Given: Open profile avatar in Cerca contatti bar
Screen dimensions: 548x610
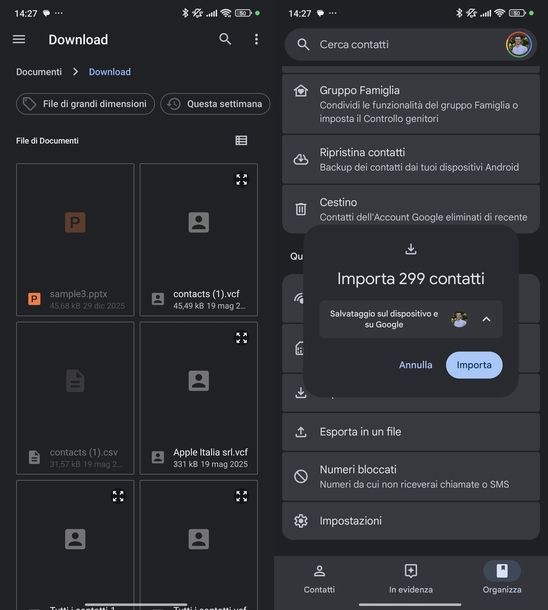Looking at the screenshot, I should point(519,44).
